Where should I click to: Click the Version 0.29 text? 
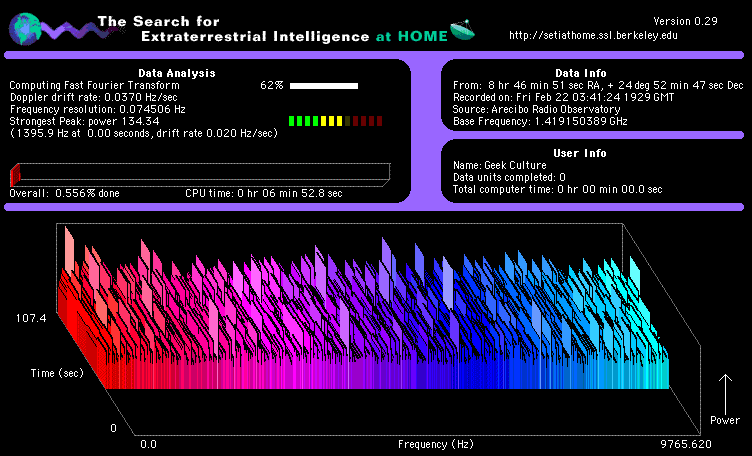click(x=686, y=21)
